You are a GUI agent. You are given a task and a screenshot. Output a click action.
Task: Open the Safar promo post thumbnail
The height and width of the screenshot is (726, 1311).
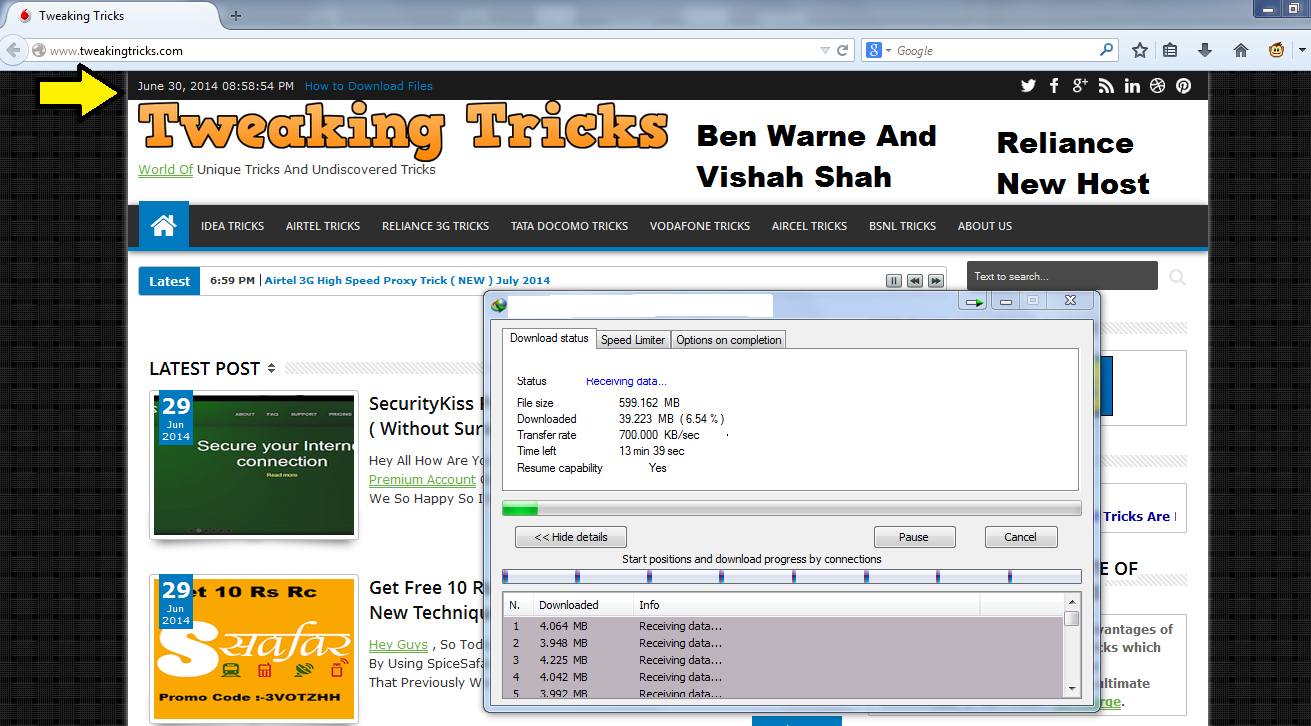click(x=254, y=649)
